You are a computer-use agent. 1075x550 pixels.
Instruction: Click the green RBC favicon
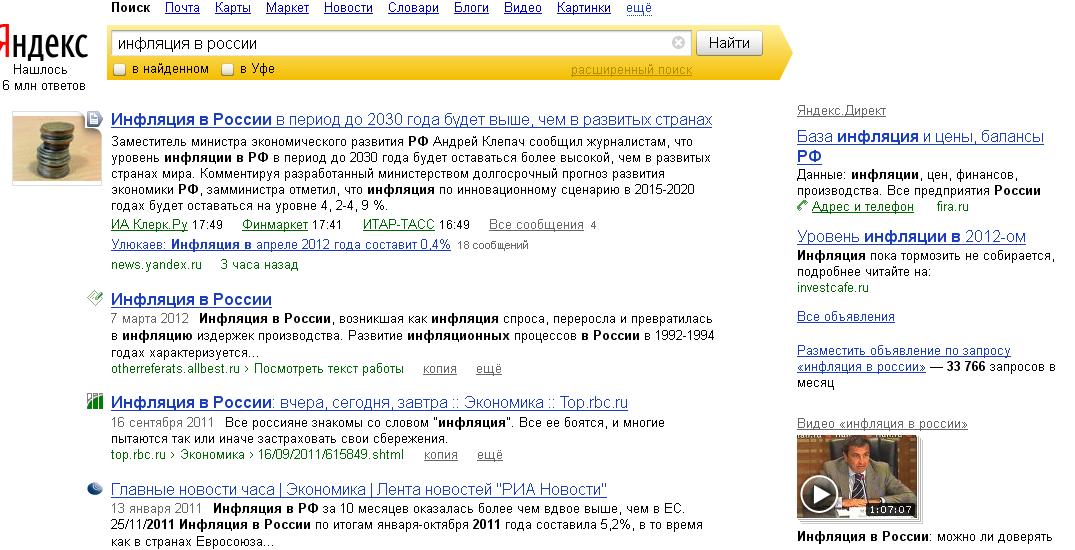(95, 401)
